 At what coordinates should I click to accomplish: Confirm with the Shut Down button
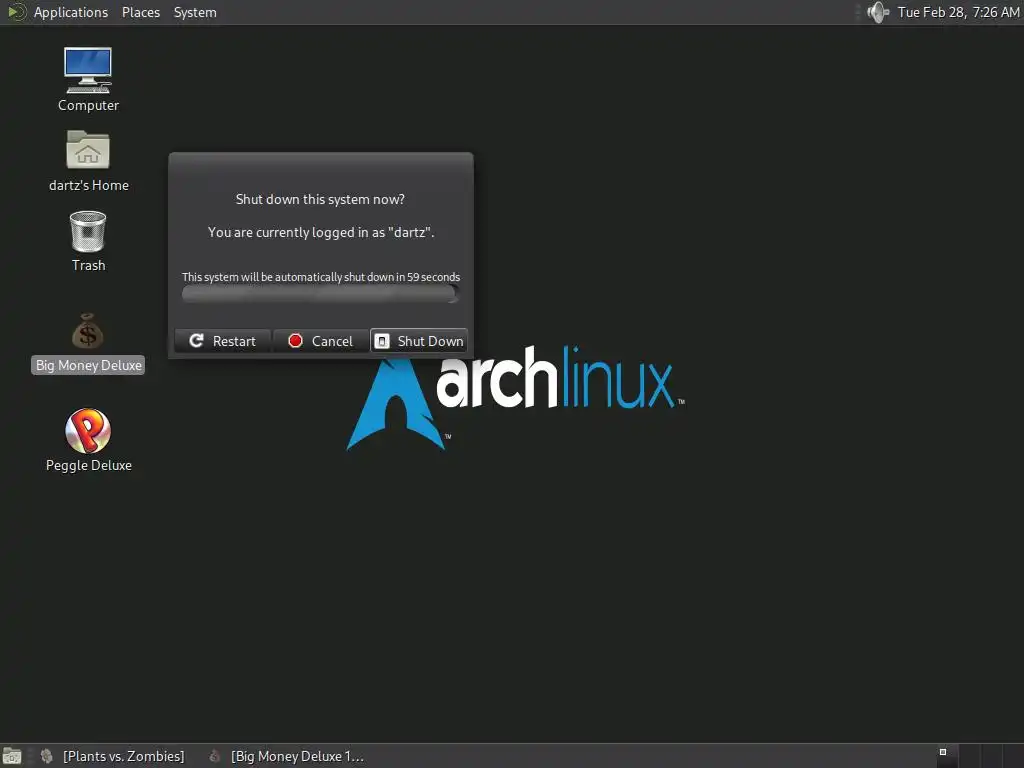tap(419, 341)
